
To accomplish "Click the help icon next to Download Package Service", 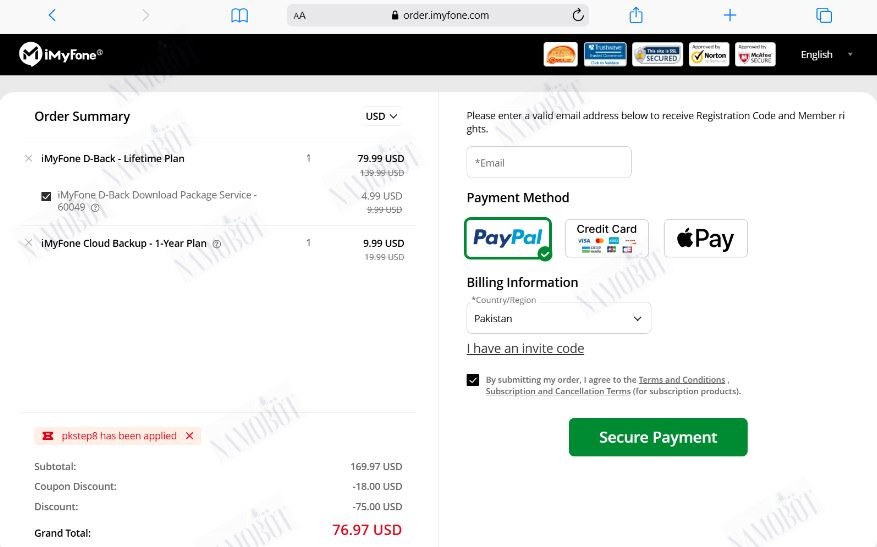I will coord(95,208).
